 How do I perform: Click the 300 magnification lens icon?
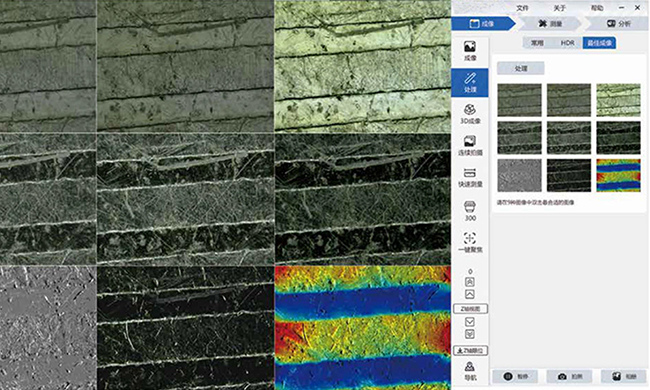(470, 211)
